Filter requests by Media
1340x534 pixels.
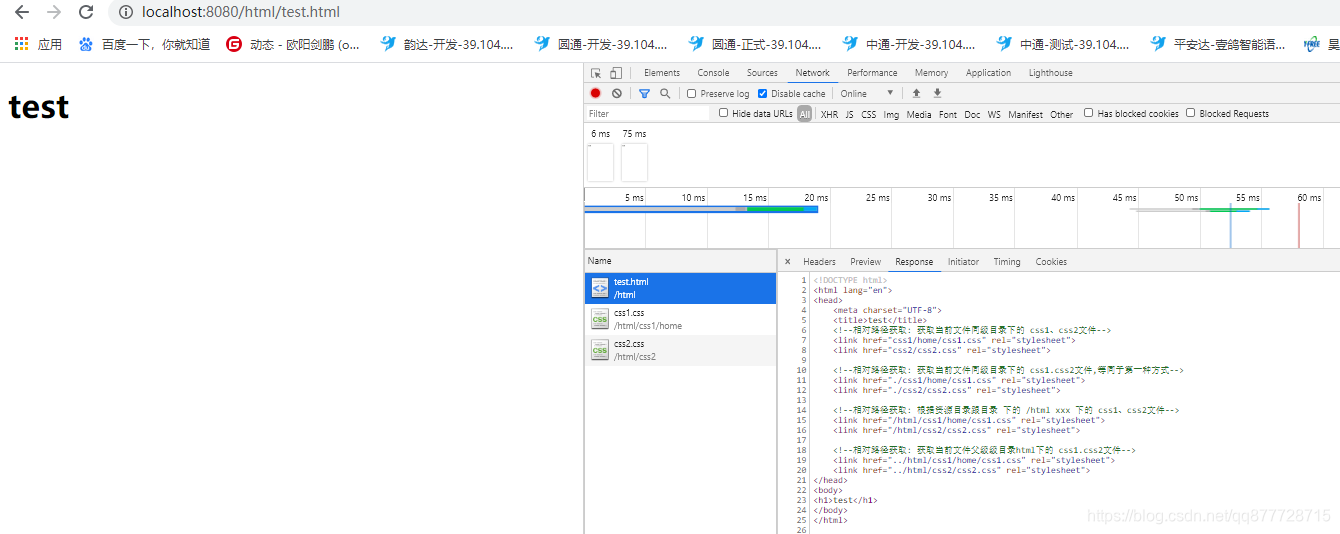[x=919, y=114]
